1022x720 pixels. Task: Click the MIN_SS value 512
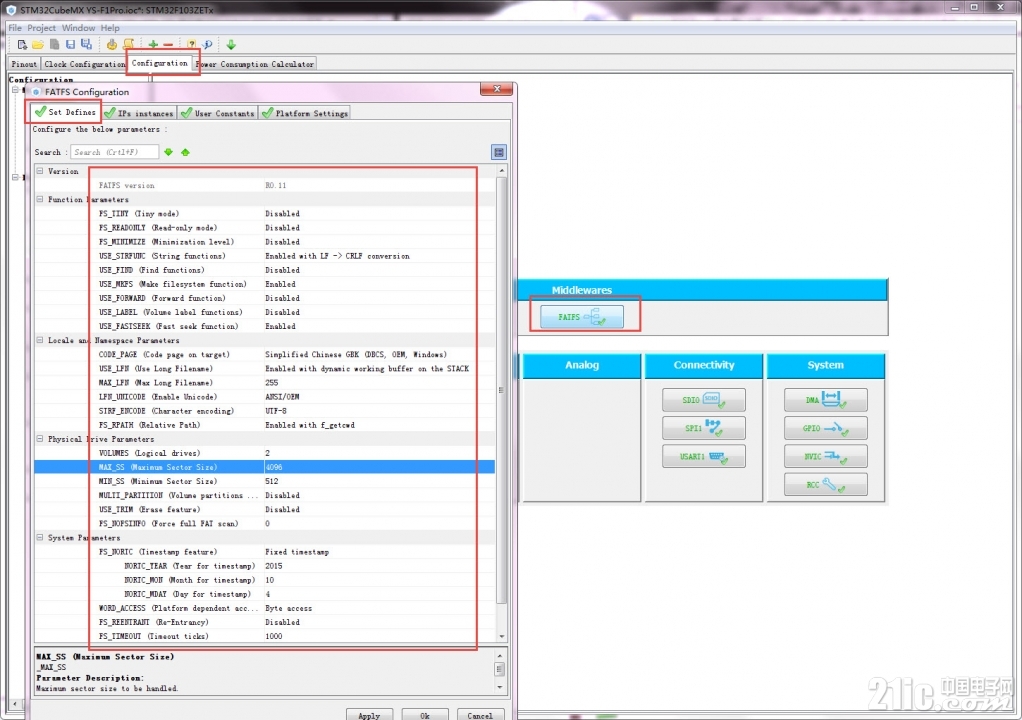272,482
